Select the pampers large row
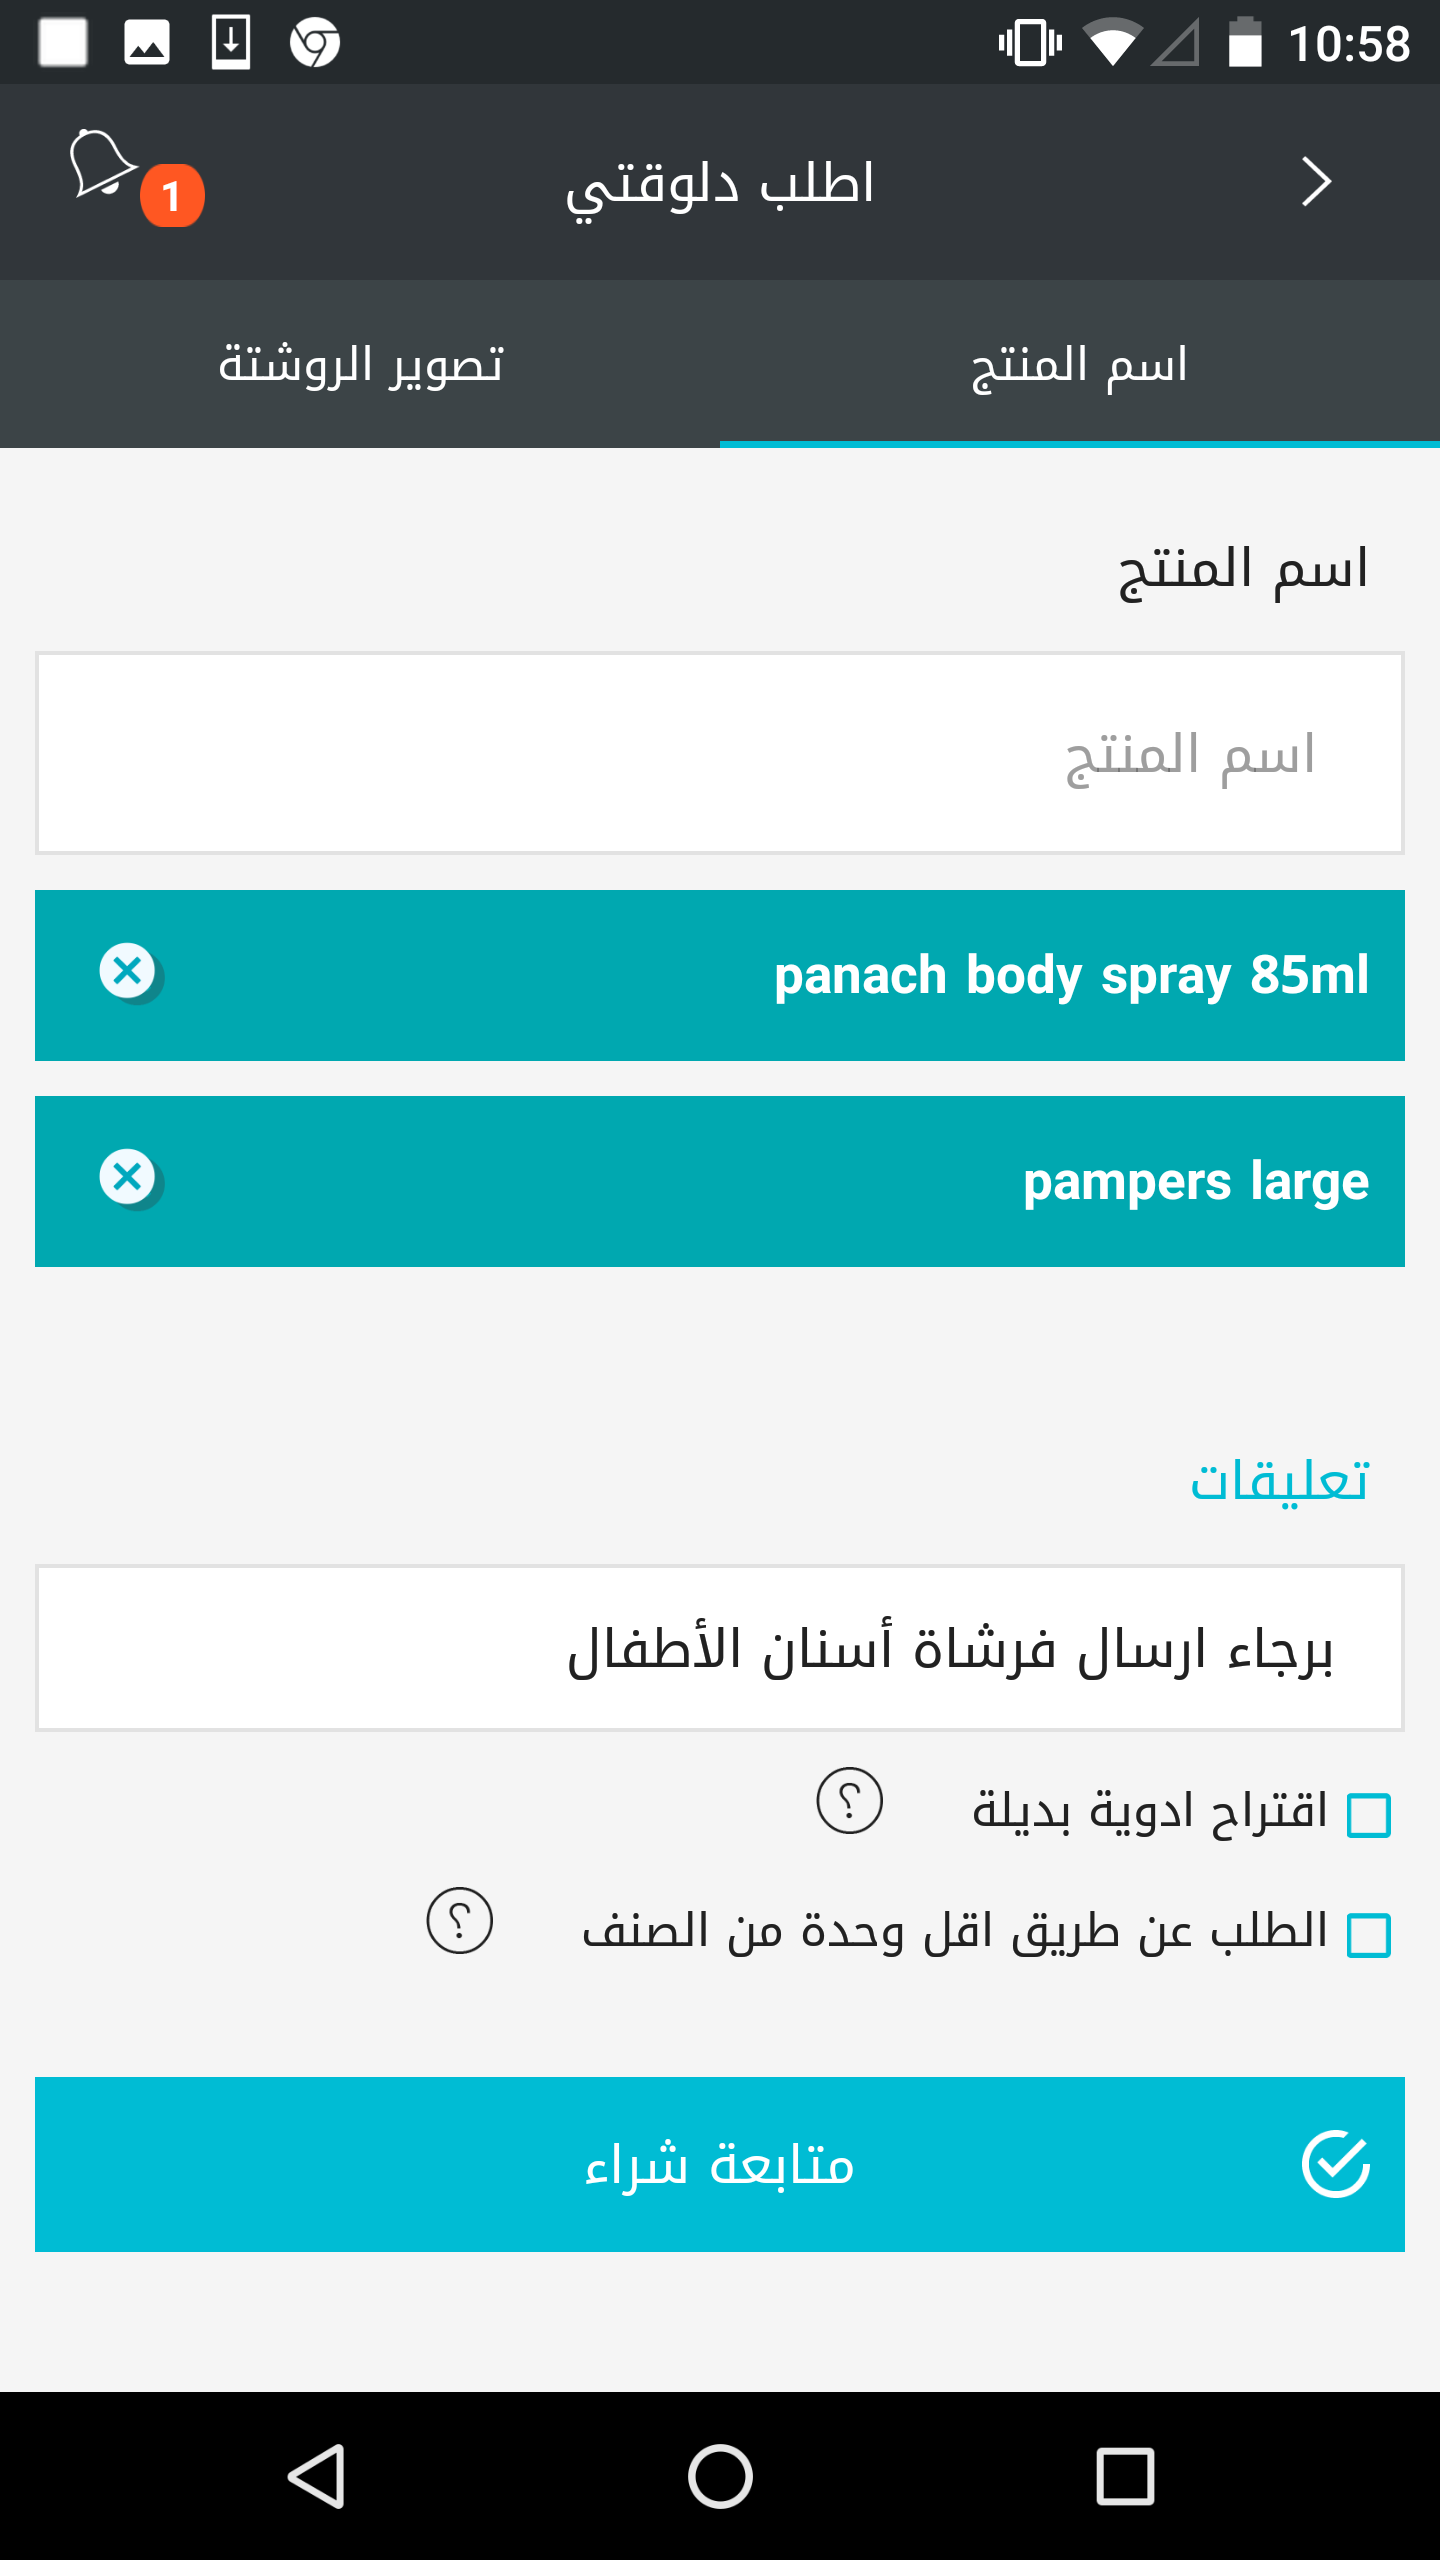Screen dimensions: 1440x2560 click(720, 1181)
